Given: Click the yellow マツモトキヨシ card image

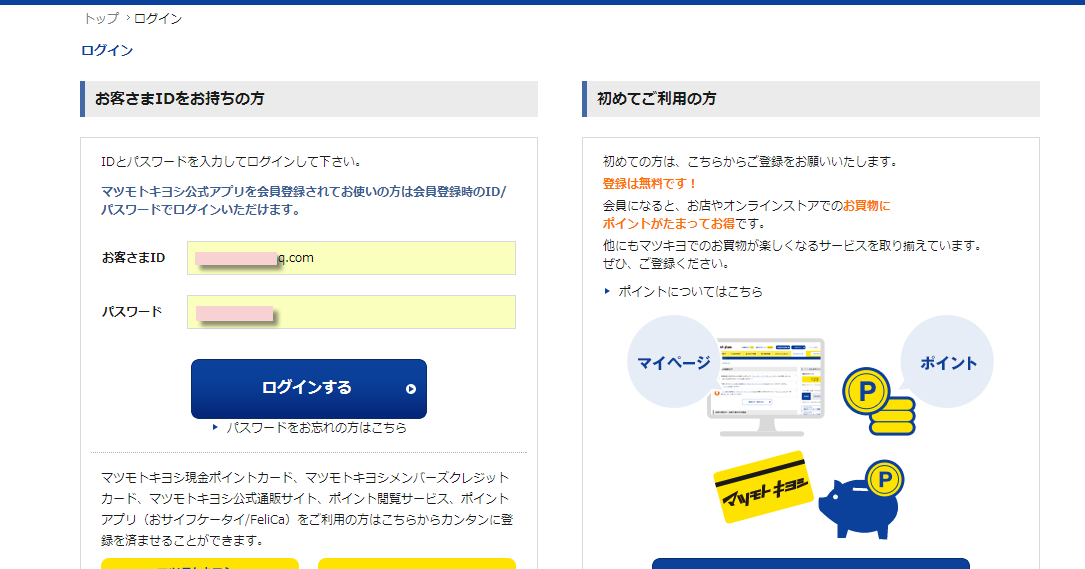Looking at the screenshot, I should [x=762, y=487].
